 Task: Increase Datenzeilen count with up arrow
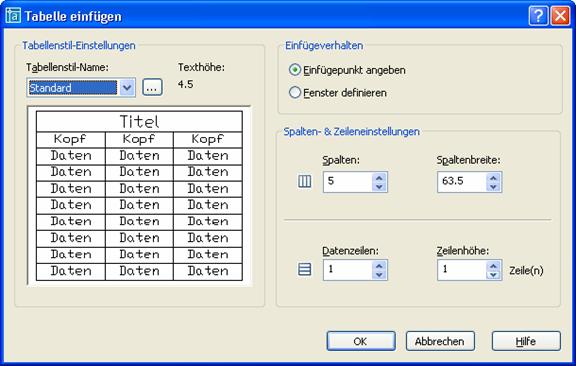point(379,266)
